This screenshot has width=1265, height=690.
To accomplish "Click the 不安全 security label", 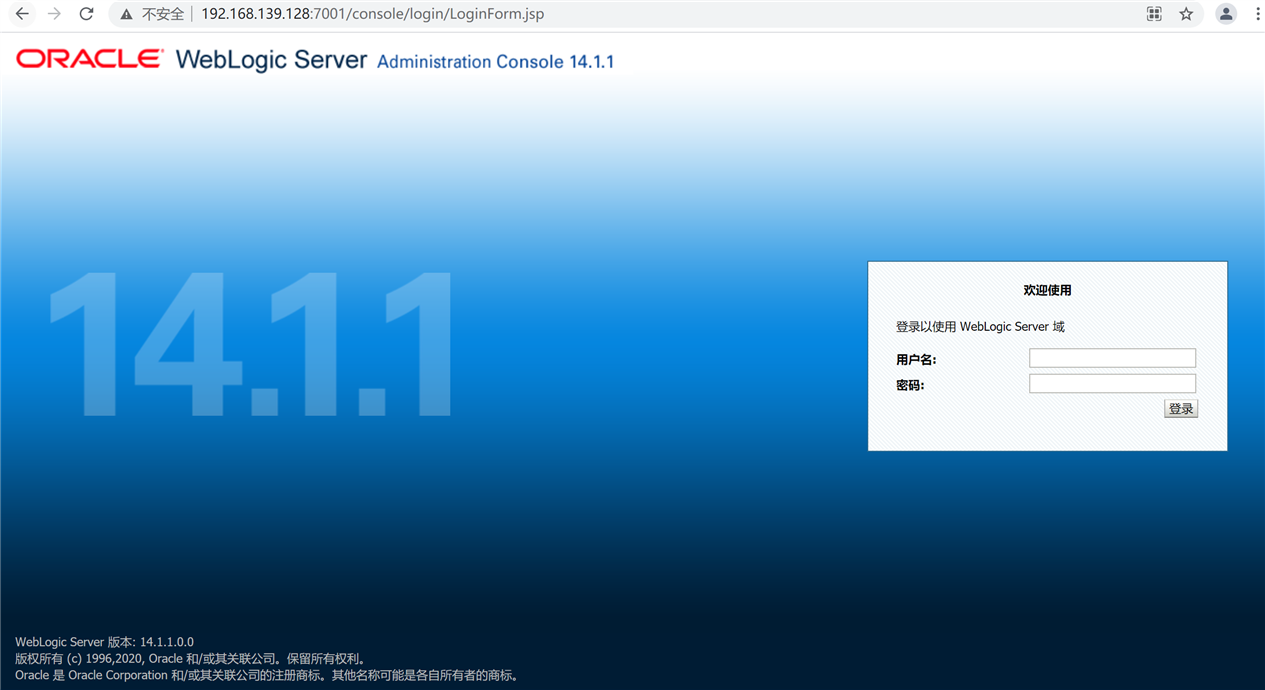I will (163, 15).
